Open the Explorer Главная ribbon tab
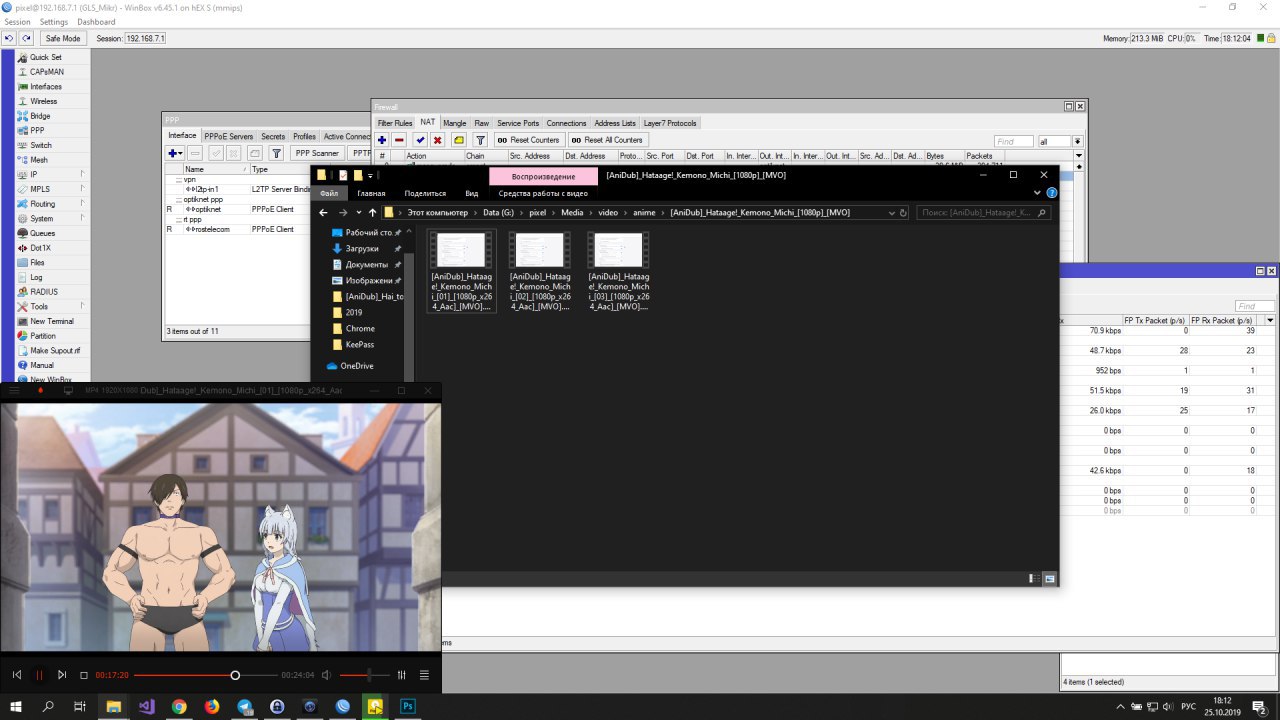 pyautogui.click(x=371, y=193)
